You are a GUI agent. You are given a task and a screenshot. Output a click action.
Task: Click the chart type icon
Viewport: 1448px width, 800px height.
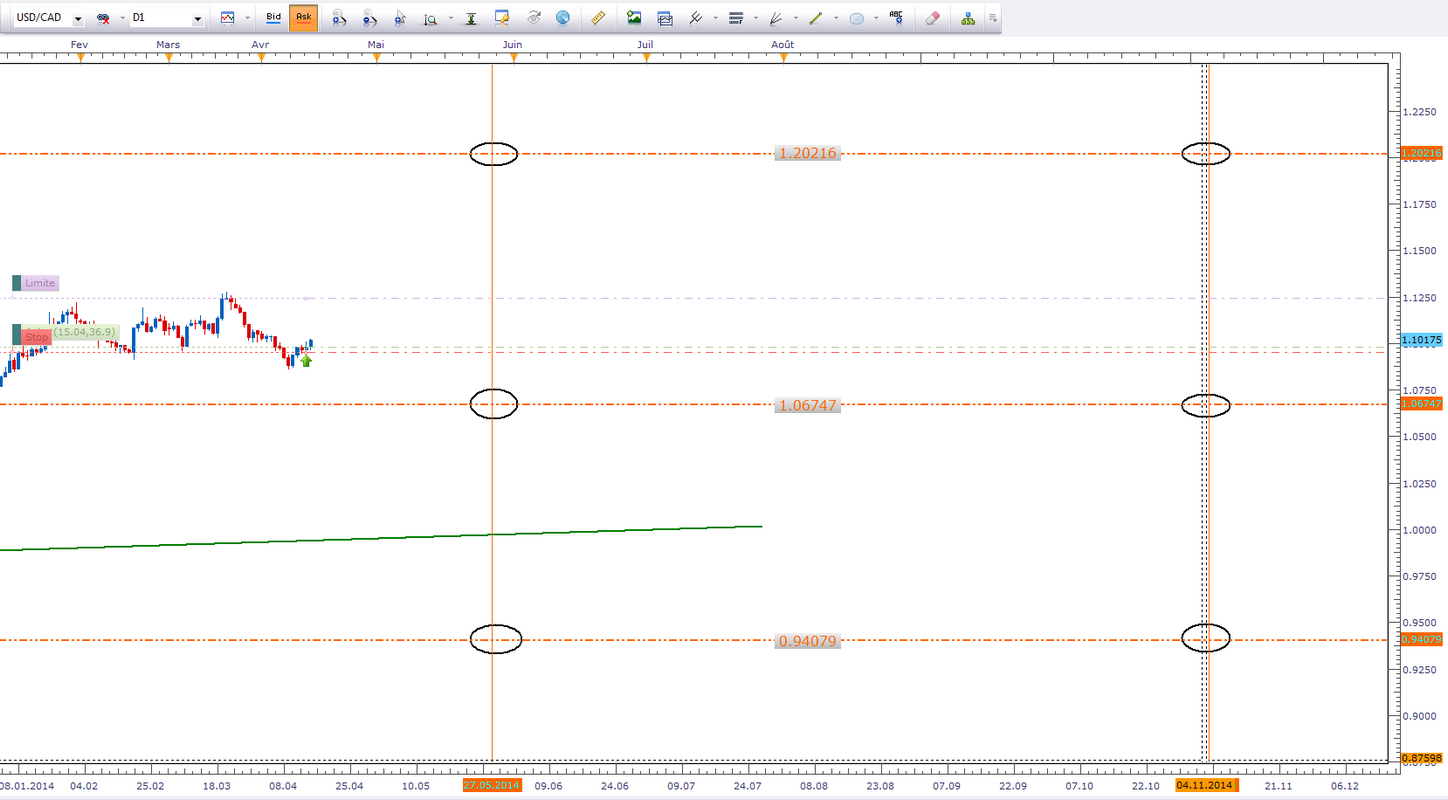click(228, 18)
